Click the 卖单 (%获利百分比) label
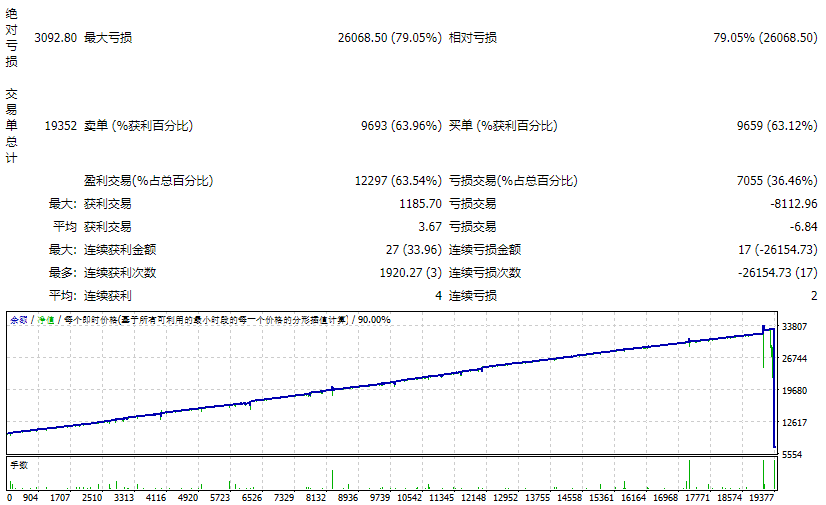The height and width of the screenshot is (505, 826). [138, 126]
